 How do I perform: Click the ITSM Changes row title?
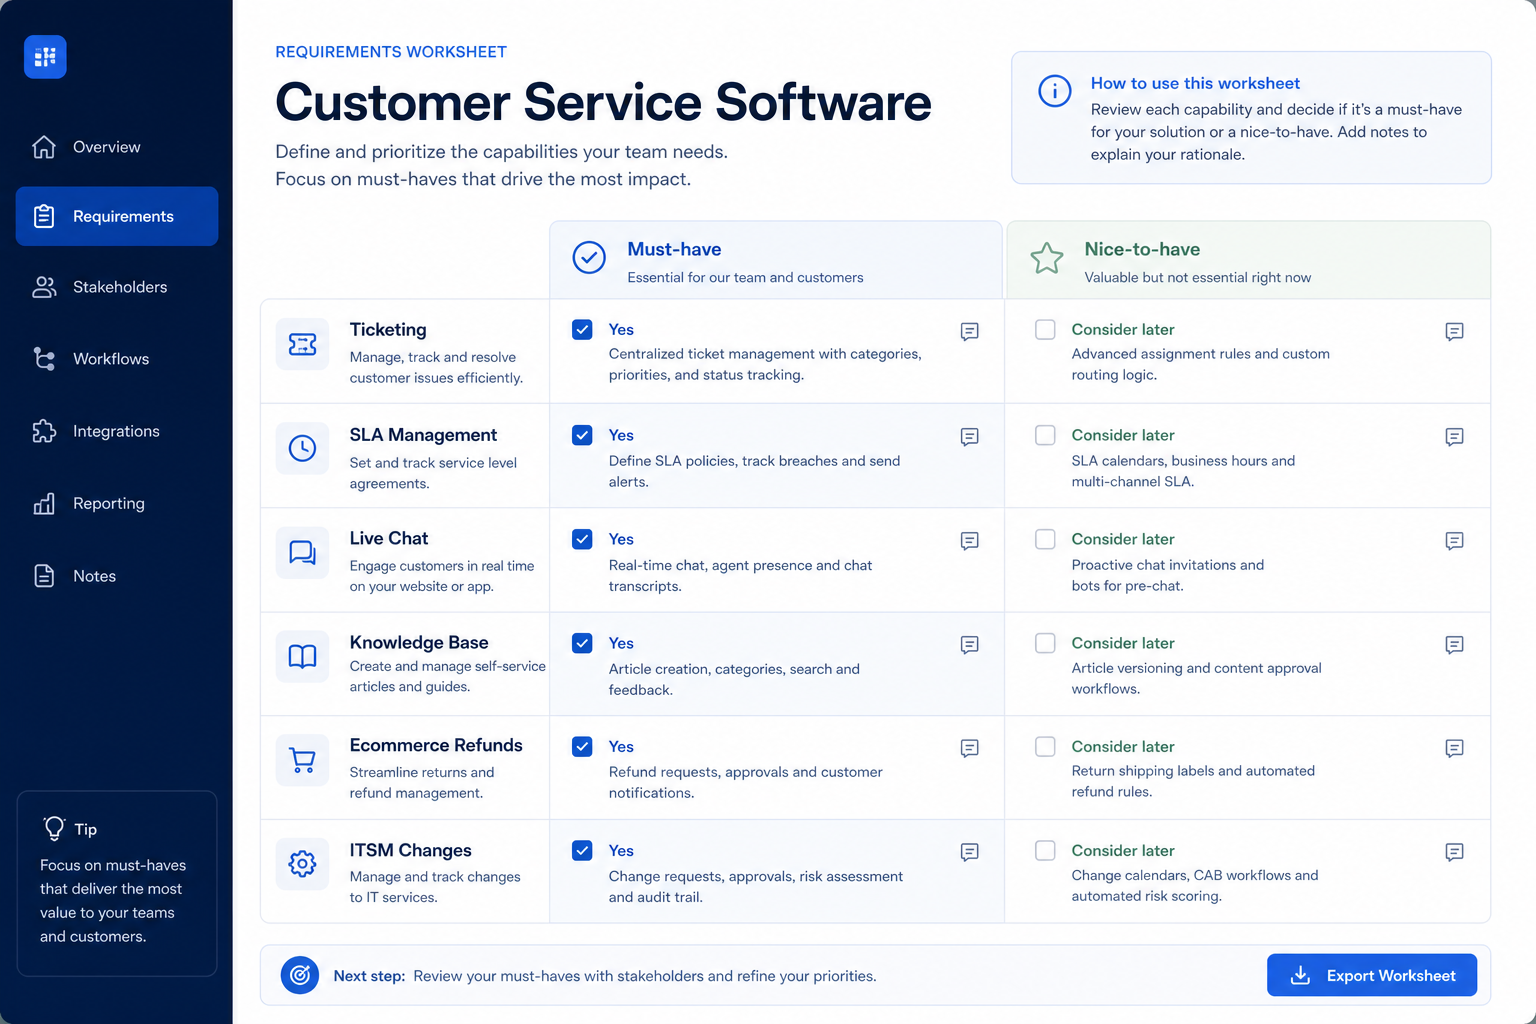tap(410, 850)
